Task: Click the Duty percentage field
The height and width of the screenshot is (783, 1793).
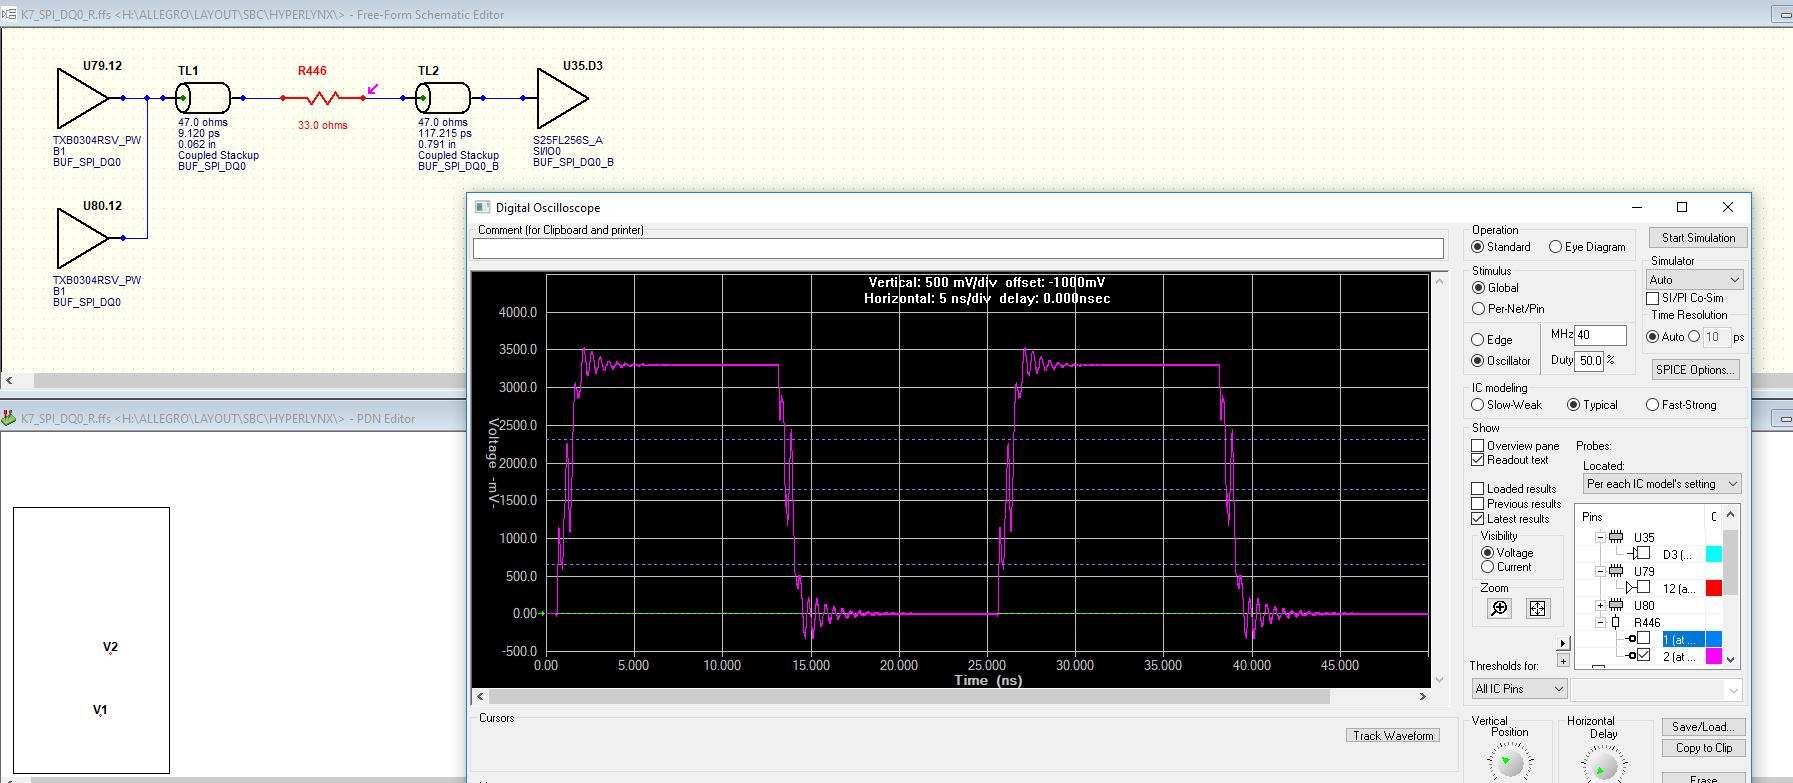Action: coord(1590,360)
